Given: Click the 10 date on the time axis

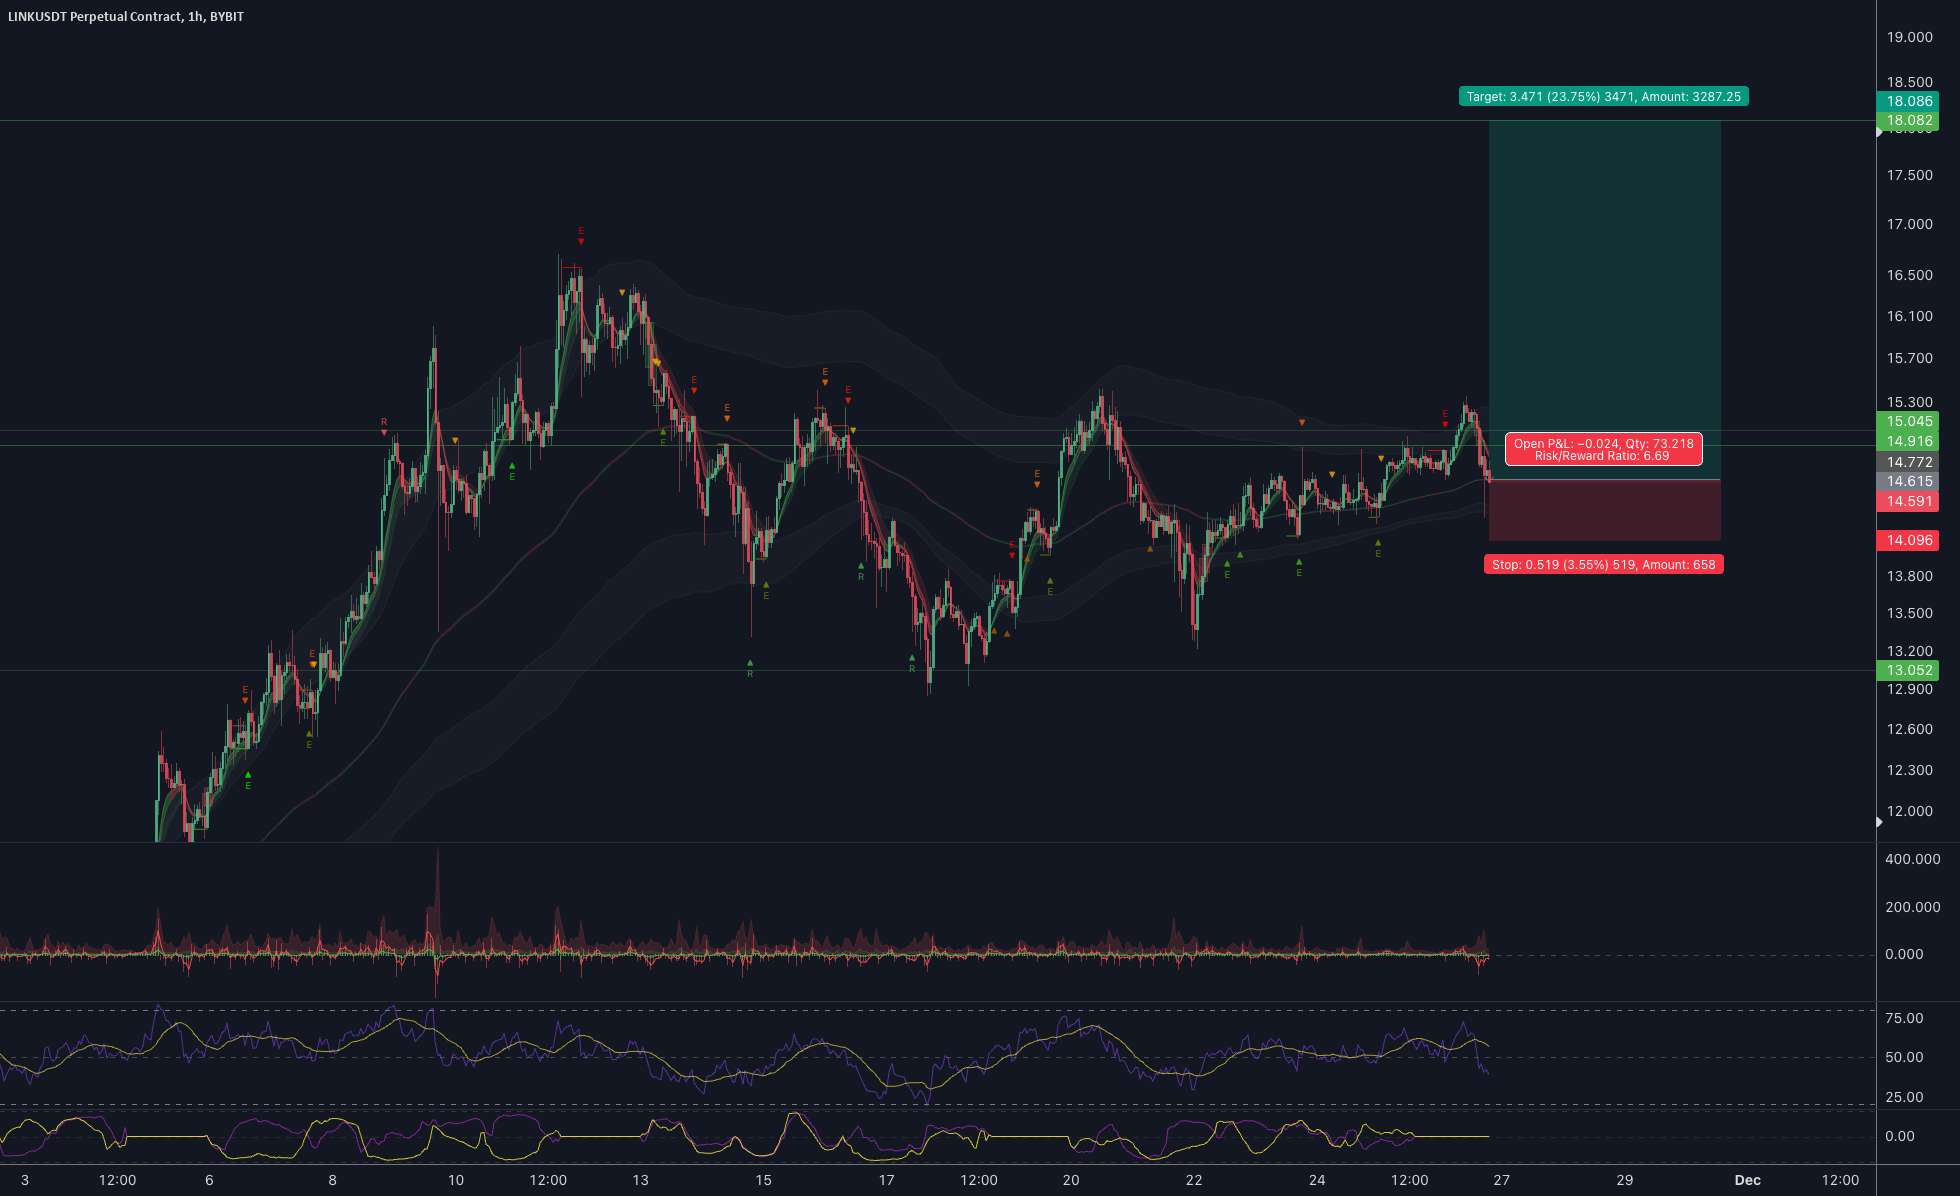Looking at the screenshot, I should (x=456, y=1180).
